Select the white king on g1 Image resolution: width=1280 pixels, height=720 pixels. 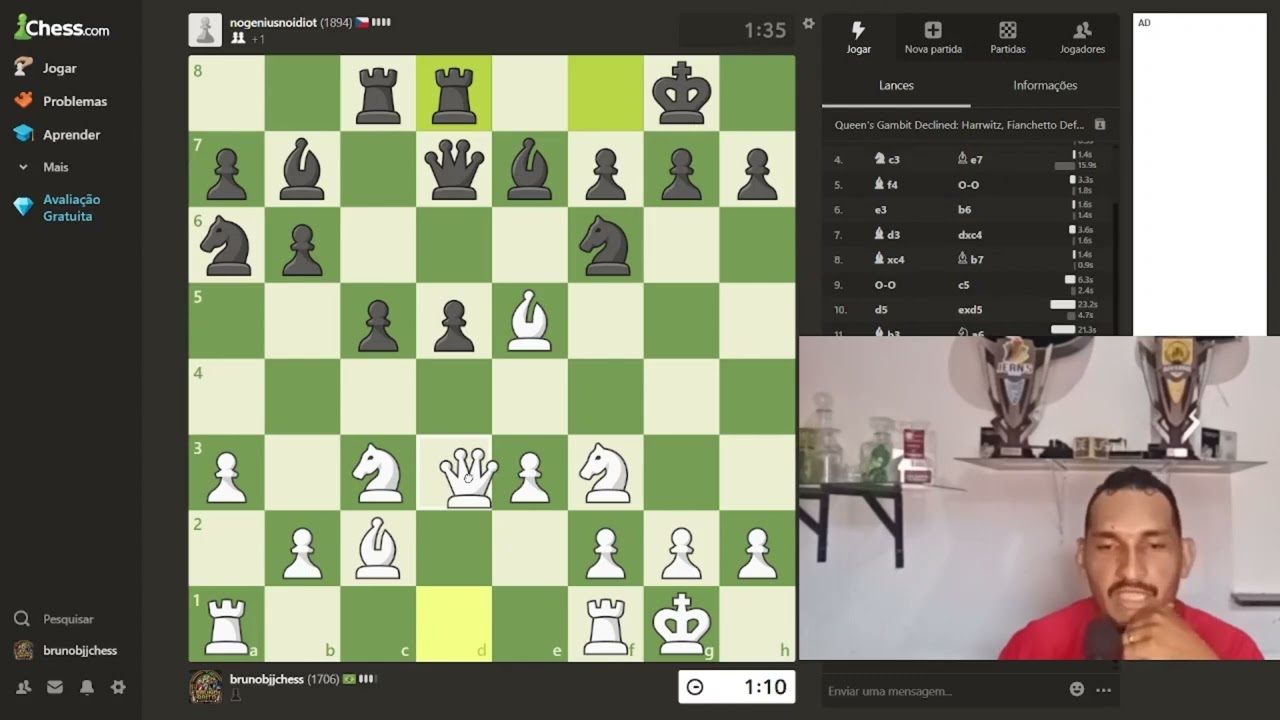(682, 624)
